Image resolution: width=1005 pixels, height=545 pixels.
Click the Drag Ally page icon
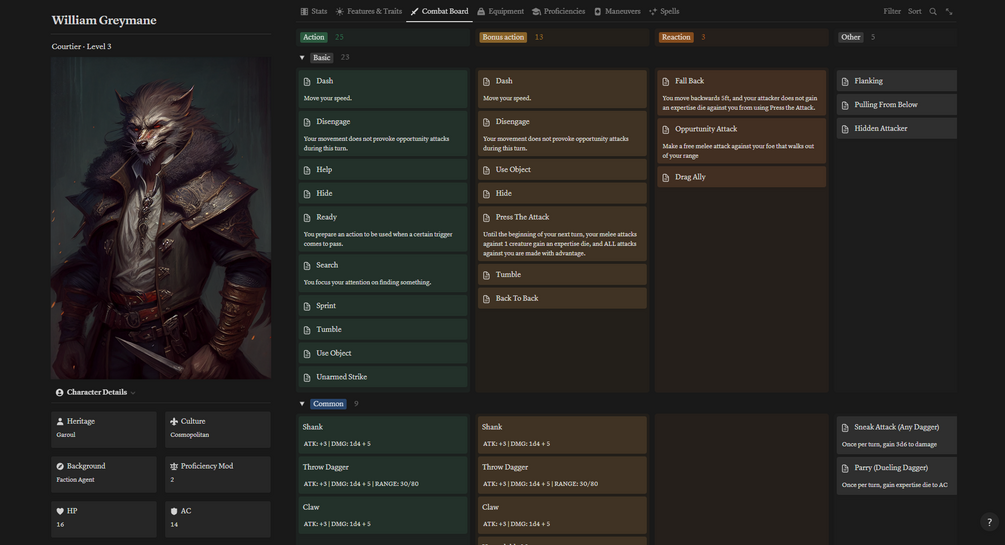point(666,178)
